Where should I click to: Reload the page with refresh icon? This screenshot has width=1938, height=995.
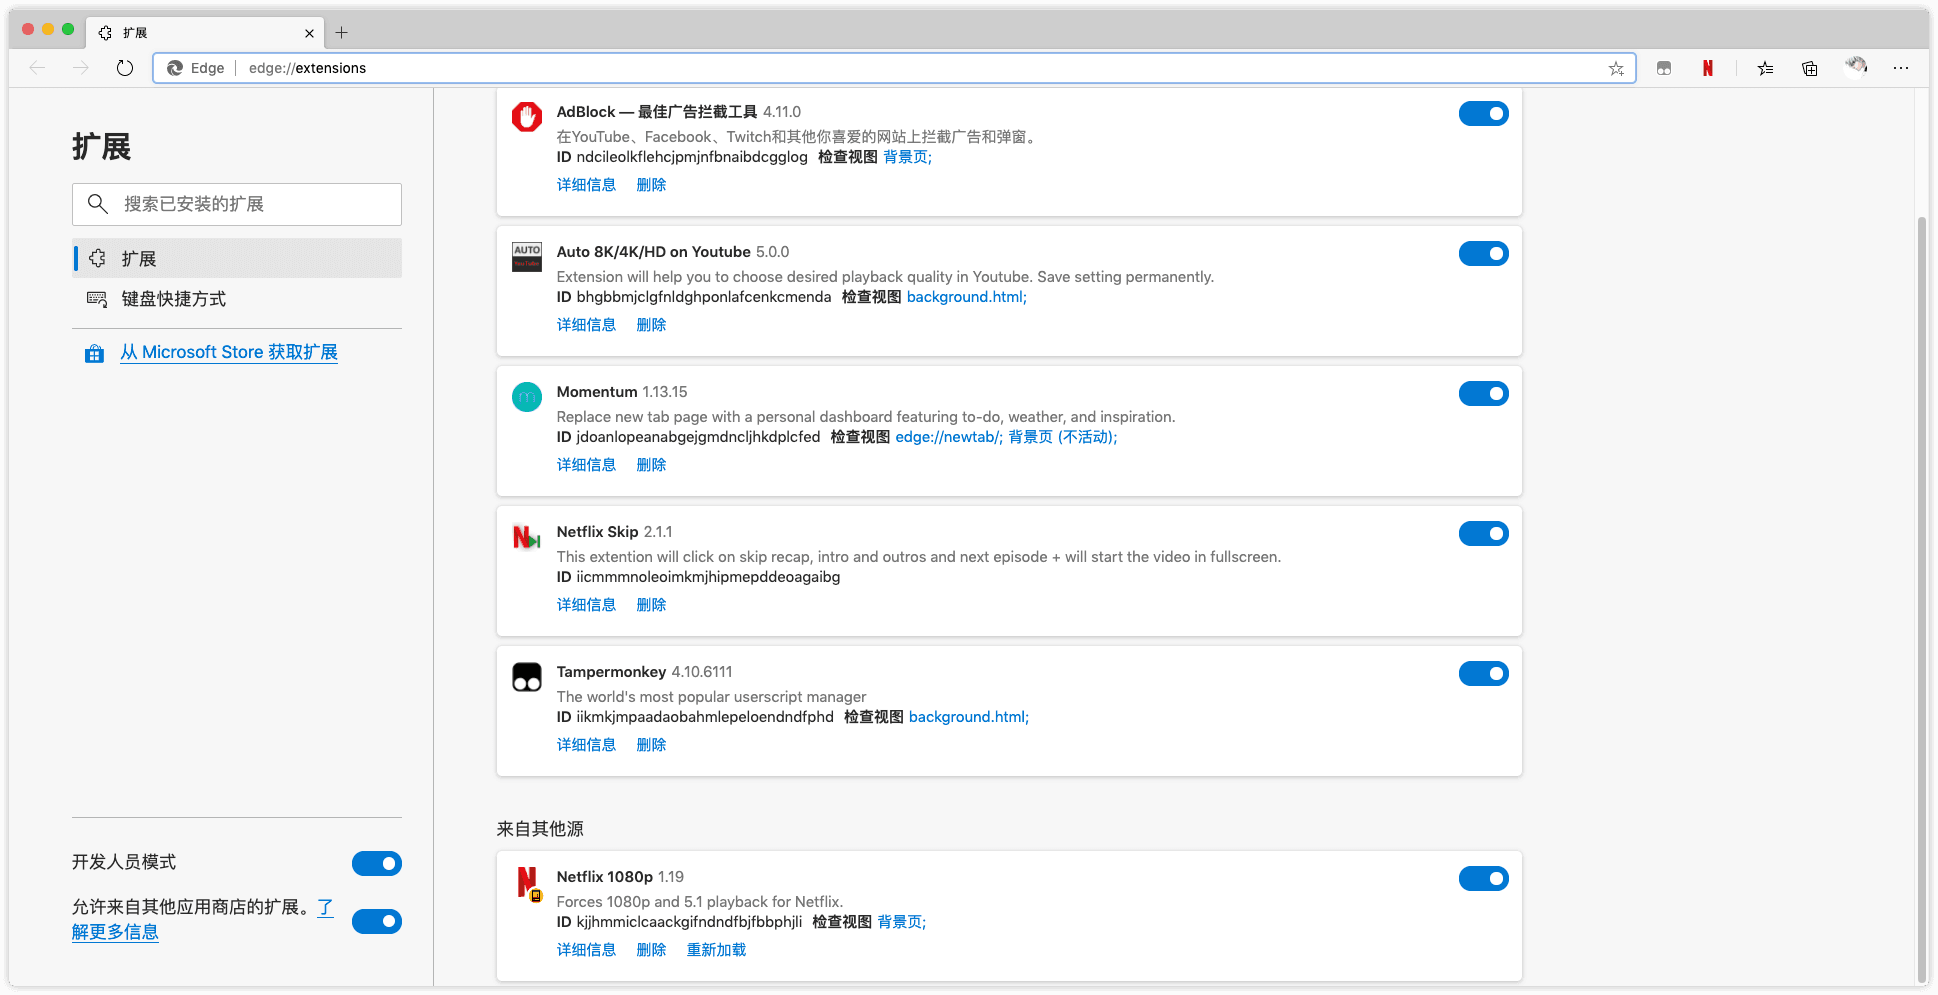tap(125, 68)
